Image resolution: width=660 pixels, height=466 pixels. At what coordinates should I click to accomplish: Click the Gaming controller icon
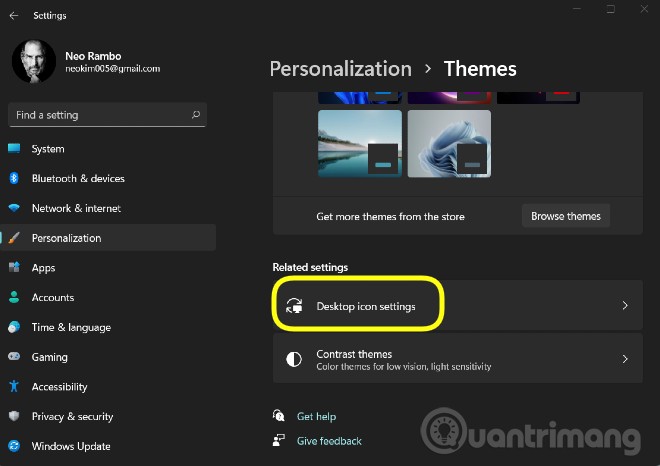click(14, 357)
